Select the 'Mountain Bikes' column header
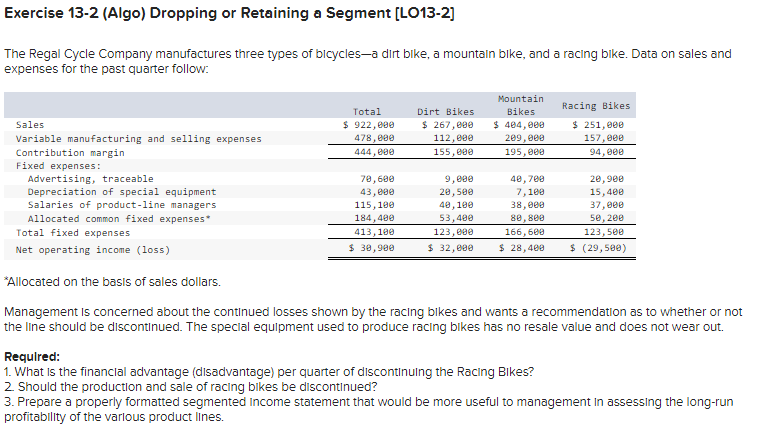This screenshot has height=437, width=769. pos(520,105)
